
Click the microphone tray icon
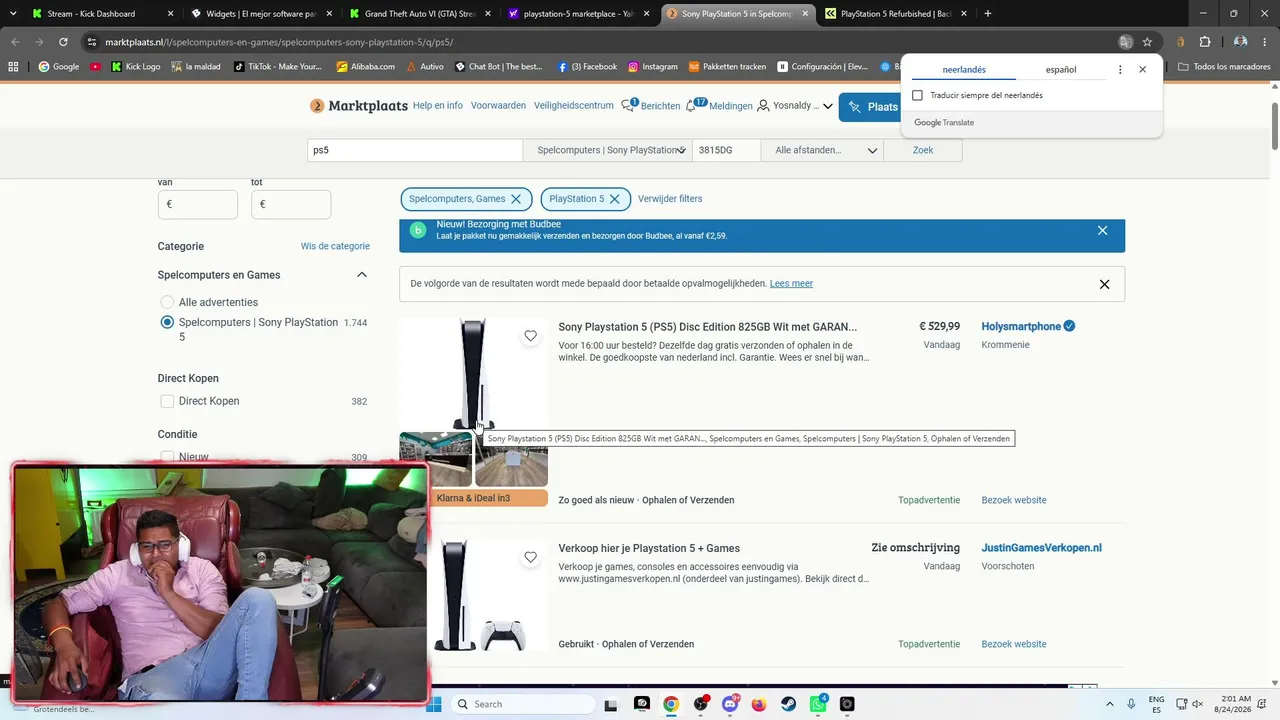(x=1131, y=704)
